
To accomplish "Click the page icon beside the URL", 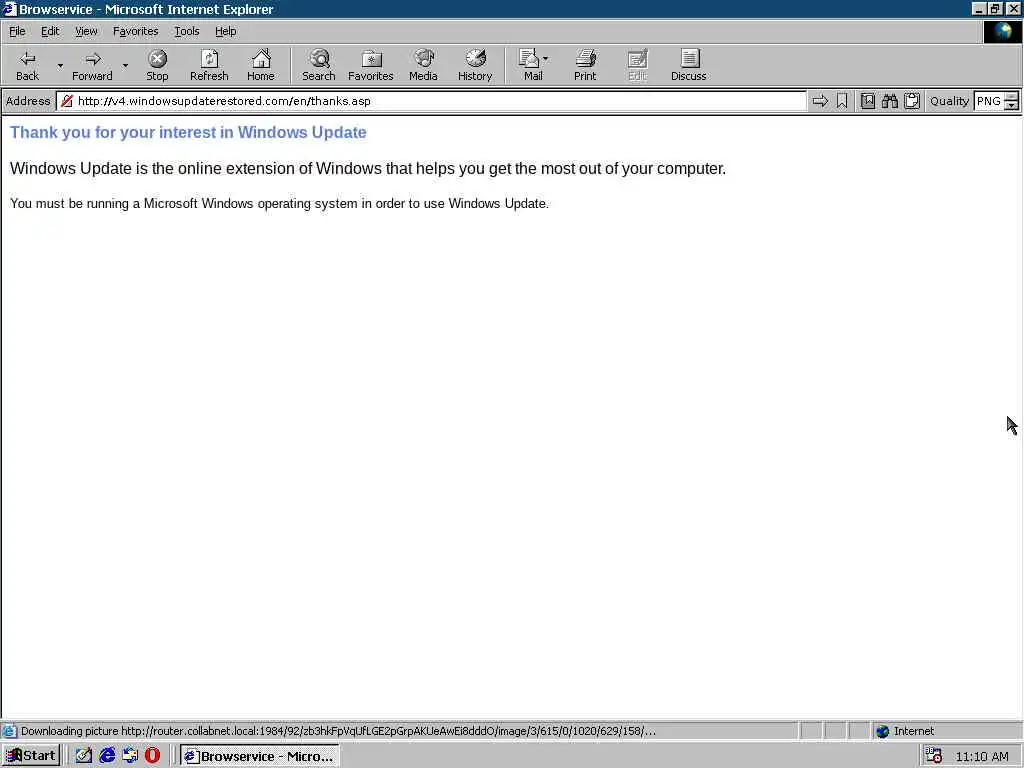I will point(67,101).
